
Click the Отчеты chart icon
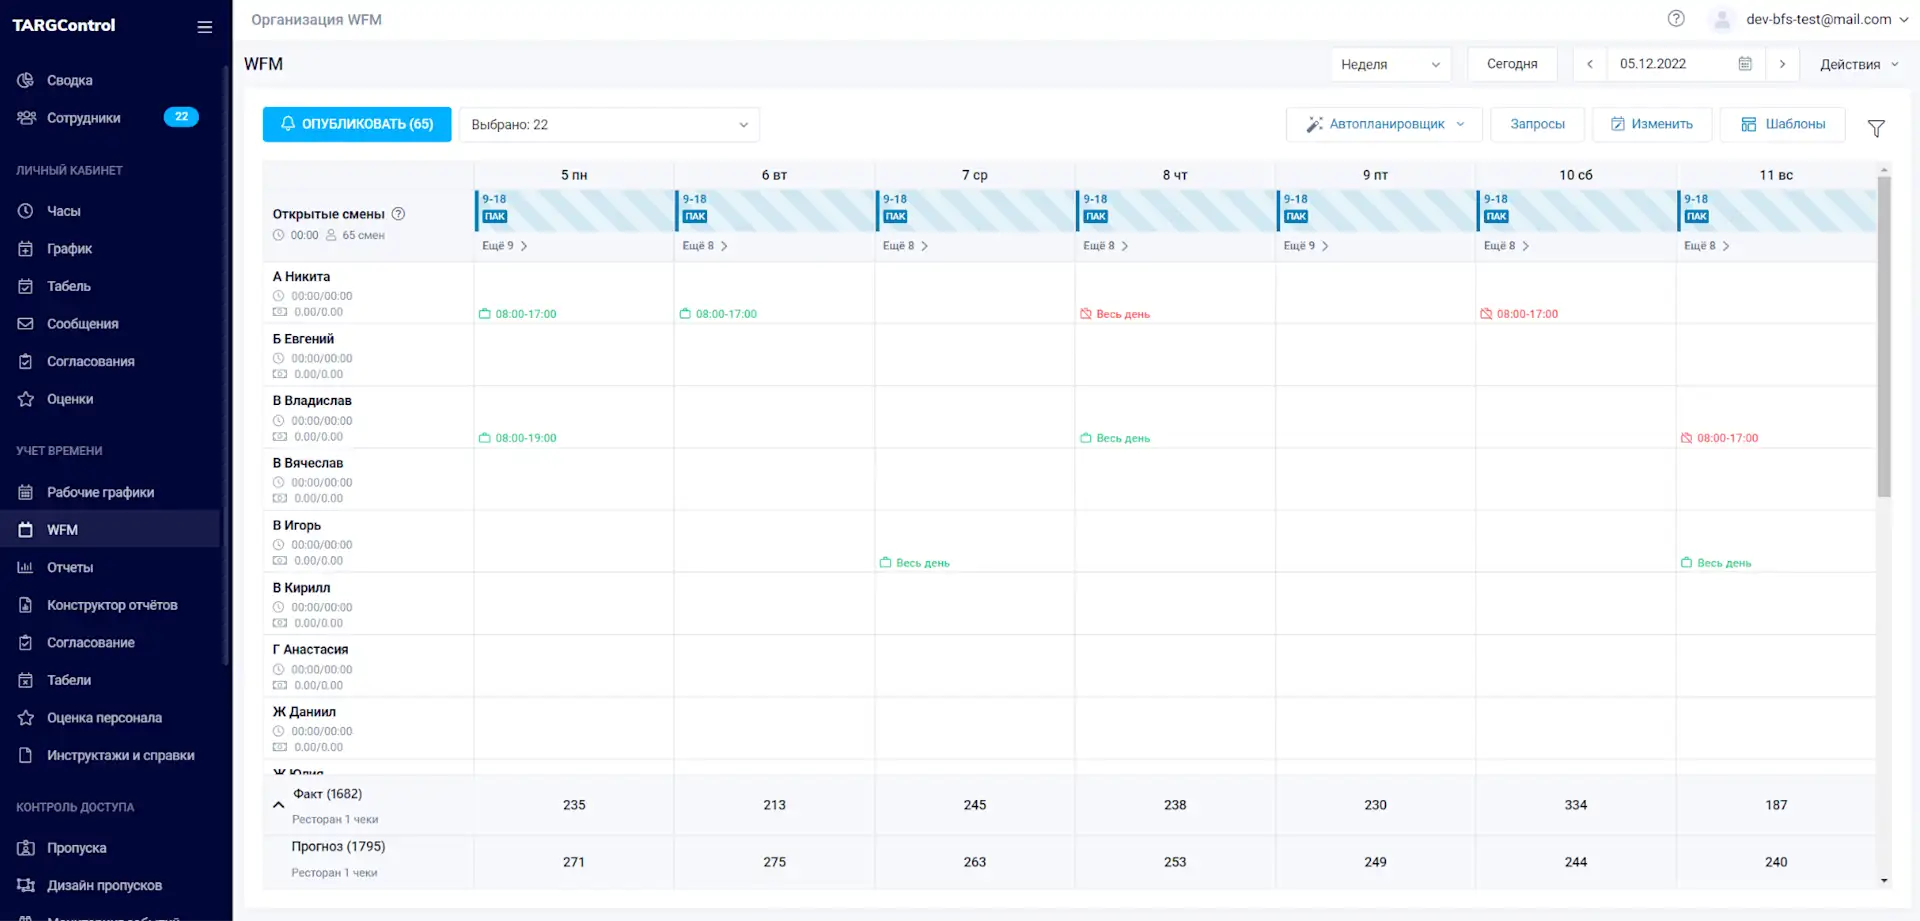pyautogui.click(x=26, y=567)
